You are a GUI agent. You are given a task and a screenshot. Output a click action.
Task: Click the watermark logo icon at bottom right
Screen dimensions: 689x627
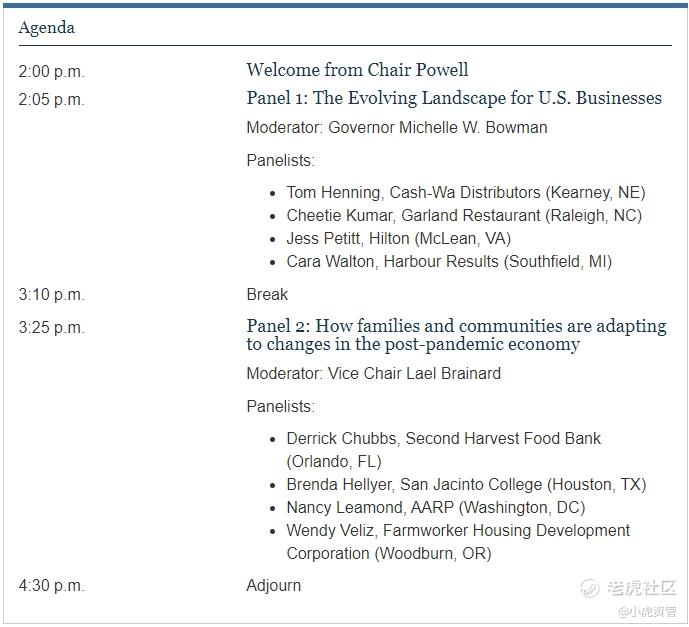pyautogui.click(x=590, y=588)
